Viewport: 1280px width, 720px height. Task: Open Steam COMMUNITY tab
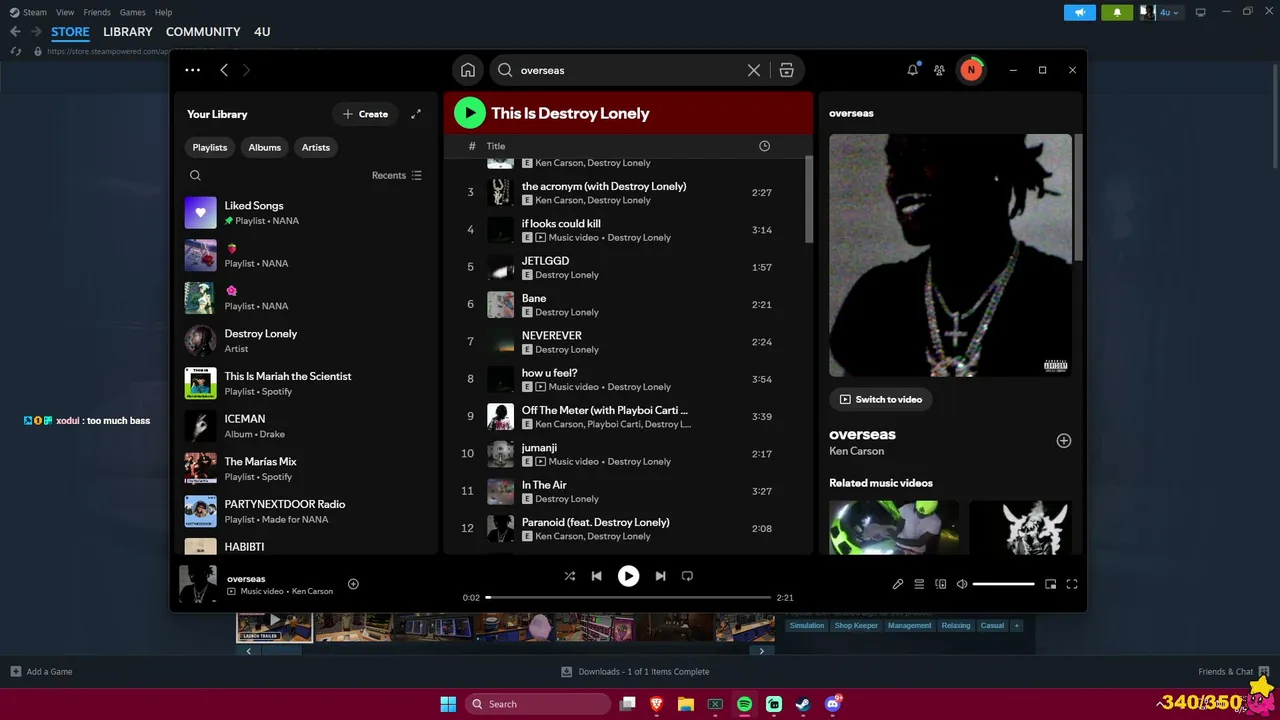coord(203,32)
